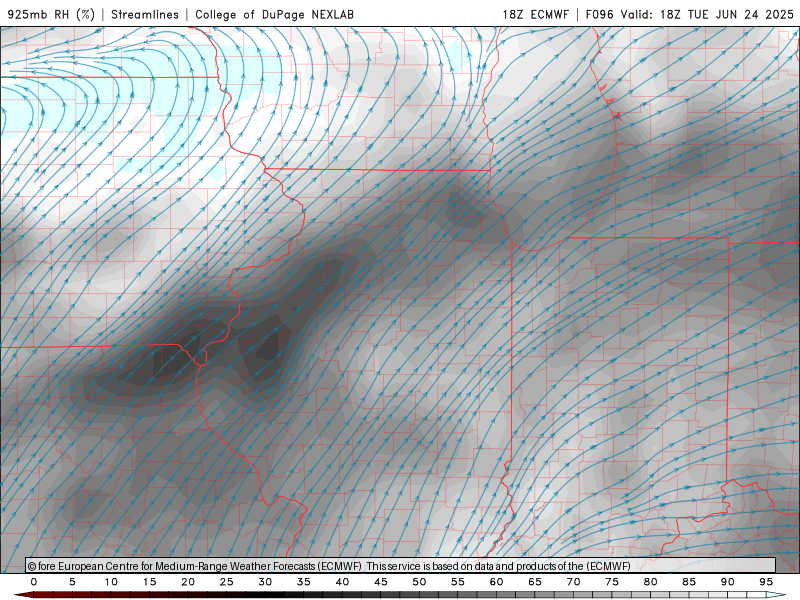This screenshot has height=600, width=800.
Task: Click the legend value "60"
Action: [496, 582]
